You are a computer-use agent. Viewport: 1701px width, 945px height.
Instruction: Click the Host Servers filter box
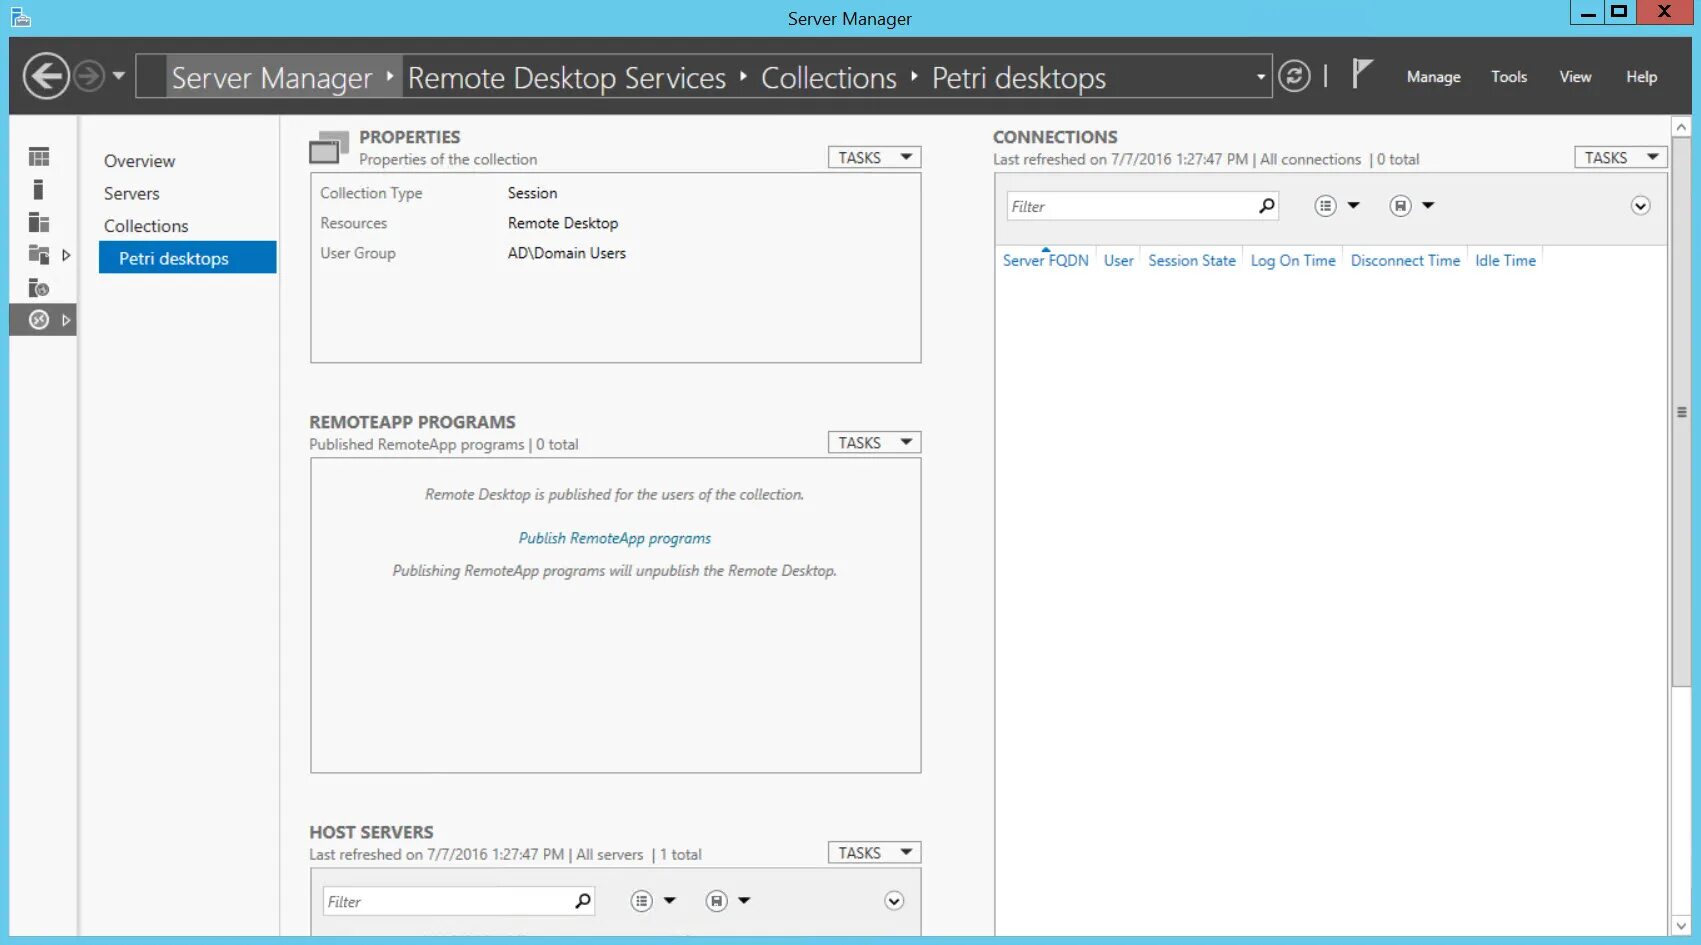click(x=447, y=901)
